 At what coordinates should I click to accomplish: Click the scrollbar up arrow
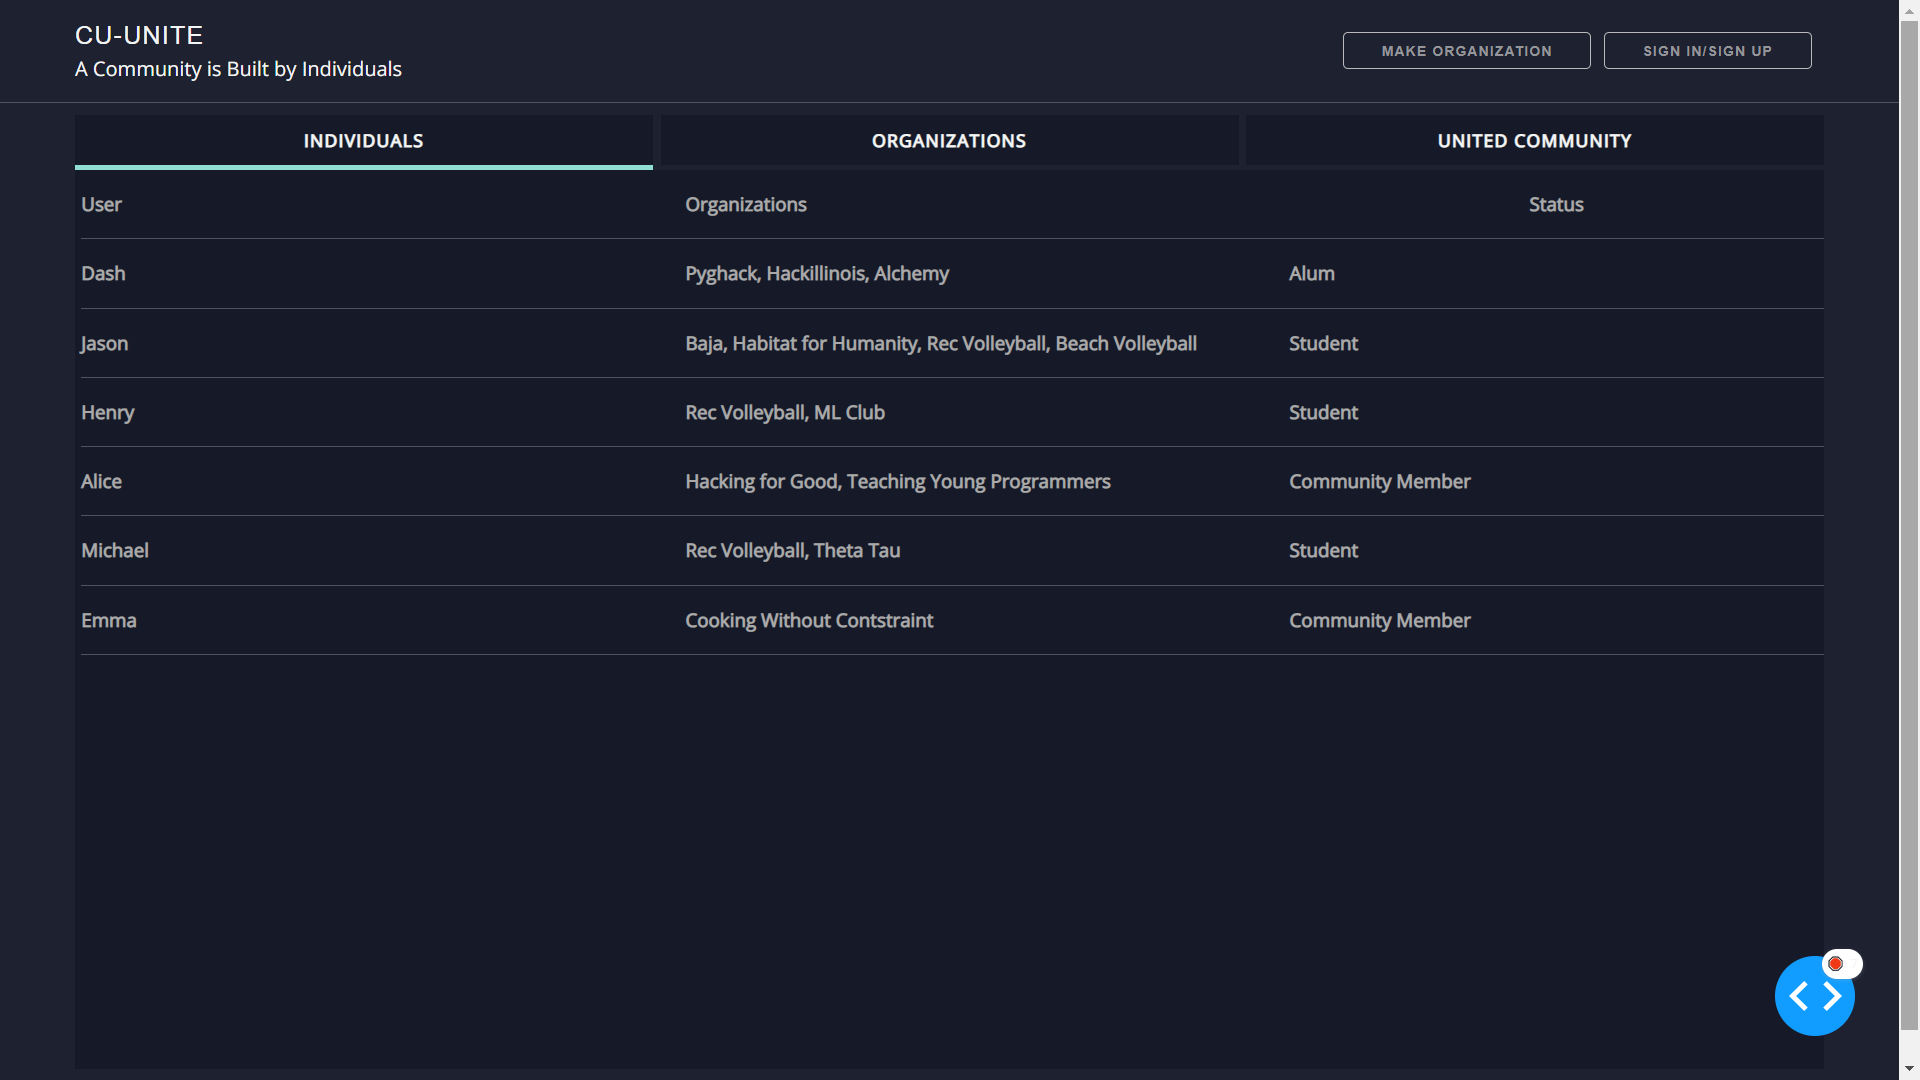[1909, 10]
